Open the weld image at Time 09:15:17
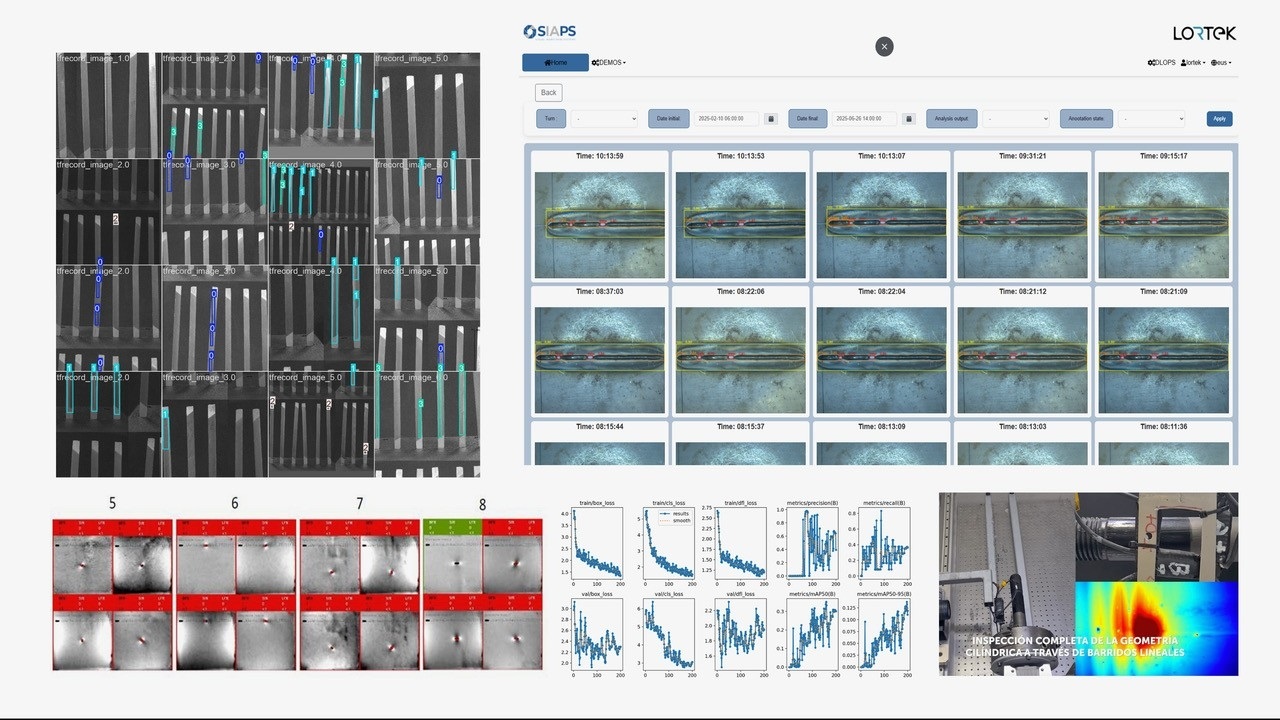This screenshot has width=1280, height=720. (1163, 225)
